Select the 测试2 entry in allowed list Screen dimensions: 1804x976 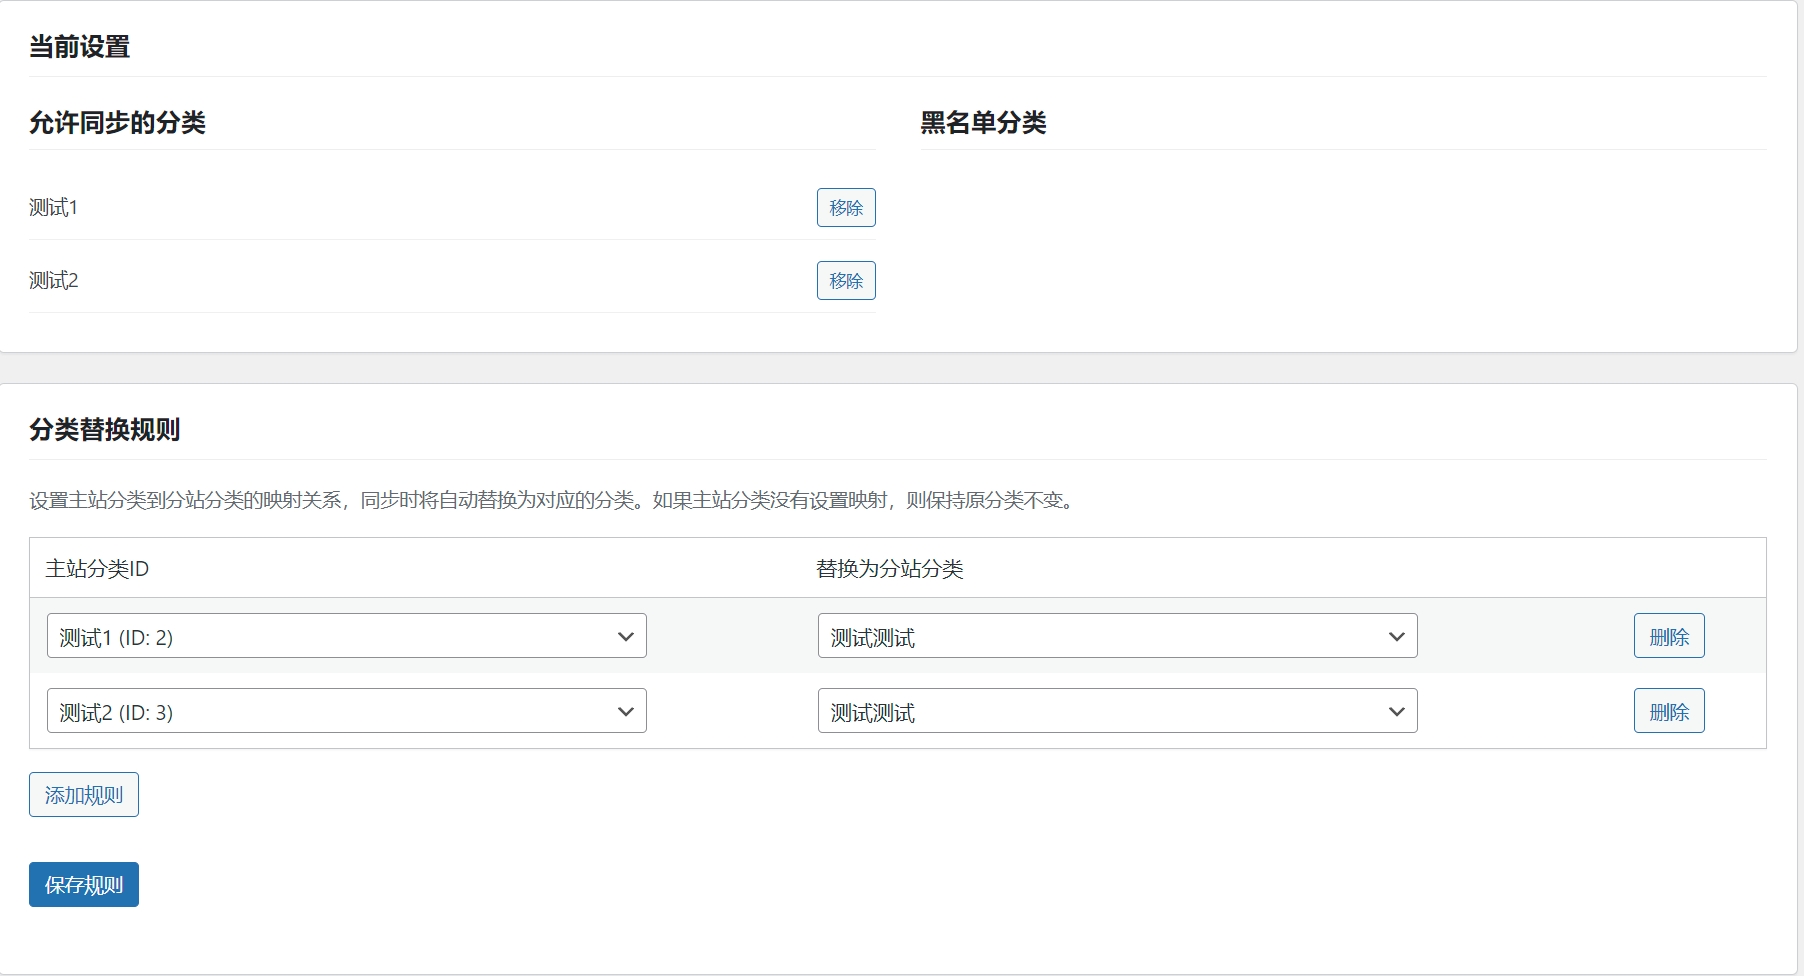(x=54, y=281)
